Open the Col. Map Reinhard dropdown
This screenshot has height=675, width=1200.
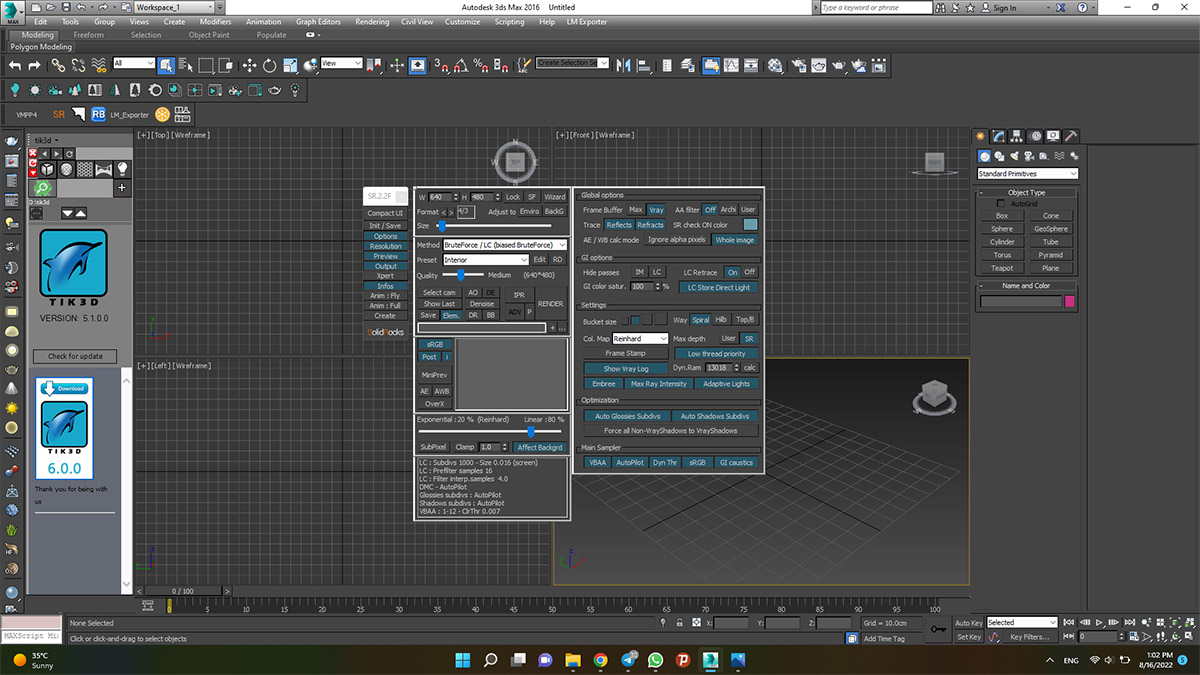click(x=640, y=339)
